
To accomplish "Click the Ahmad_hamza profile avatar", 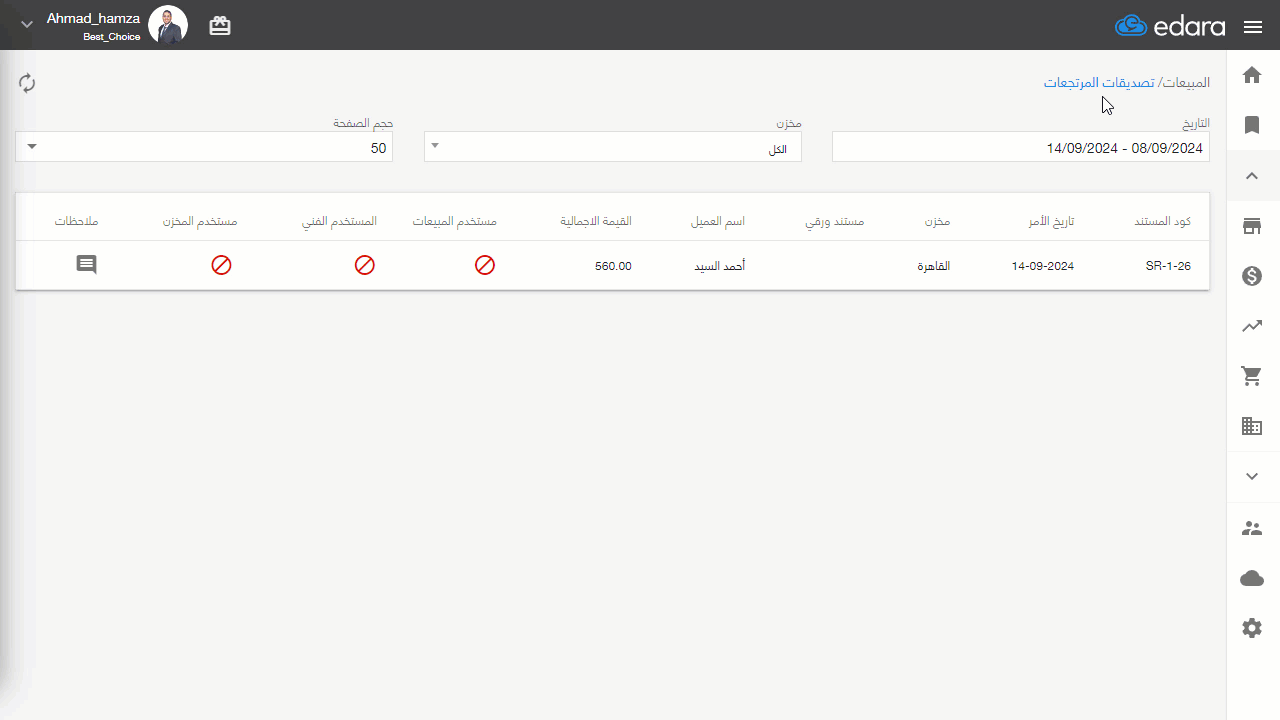I will click(x=168, y=25).
